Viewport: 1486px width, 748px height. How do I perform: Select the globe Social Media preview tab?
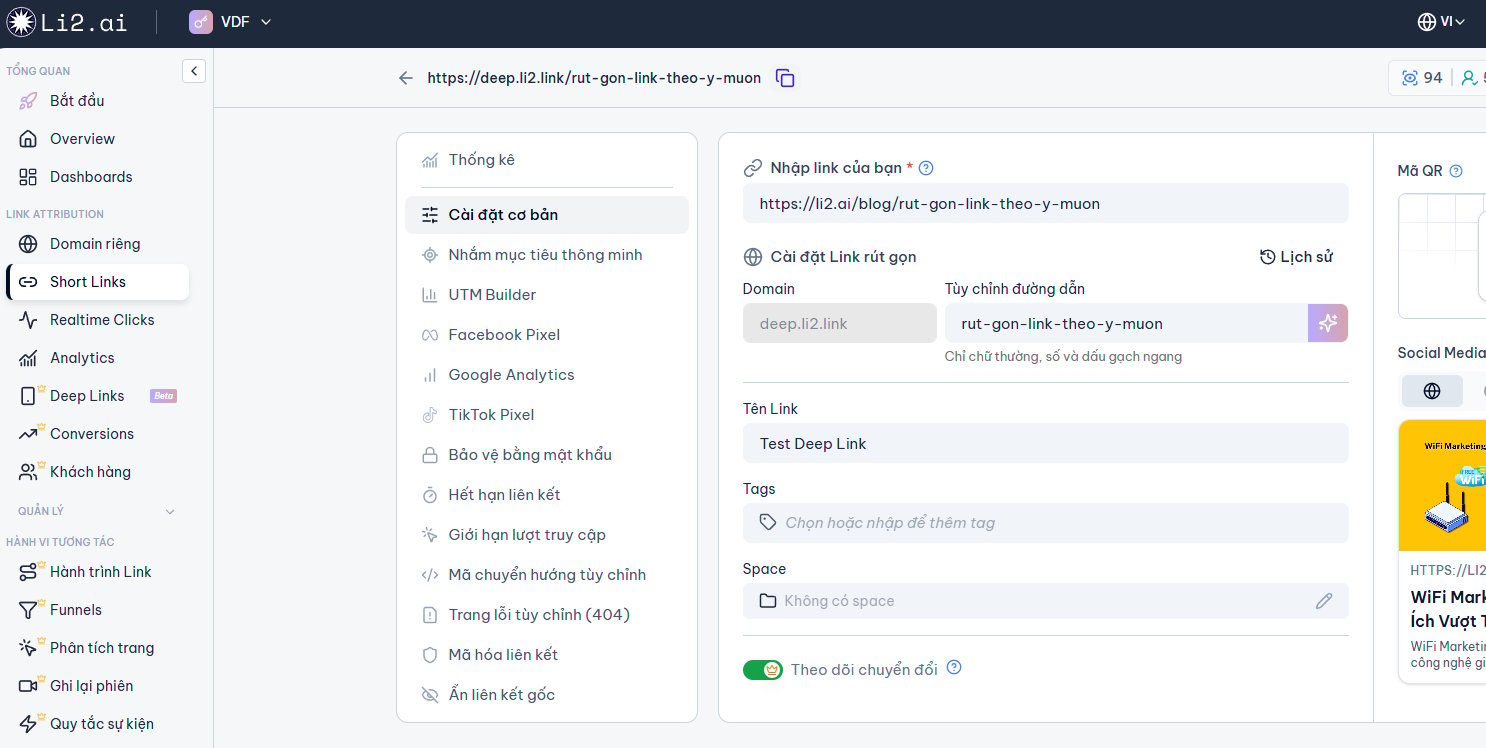click(x=1432, y=391)
